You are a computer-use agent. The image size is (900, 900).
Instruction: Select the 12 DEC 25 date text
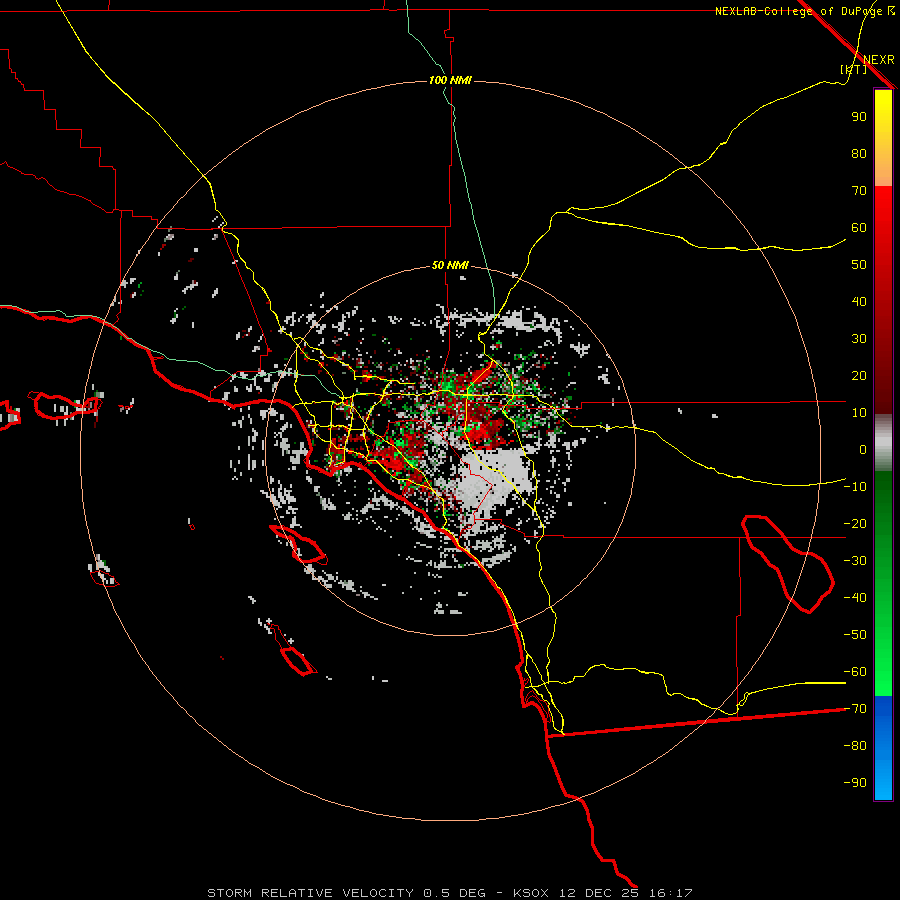click(x=599, y=893)
